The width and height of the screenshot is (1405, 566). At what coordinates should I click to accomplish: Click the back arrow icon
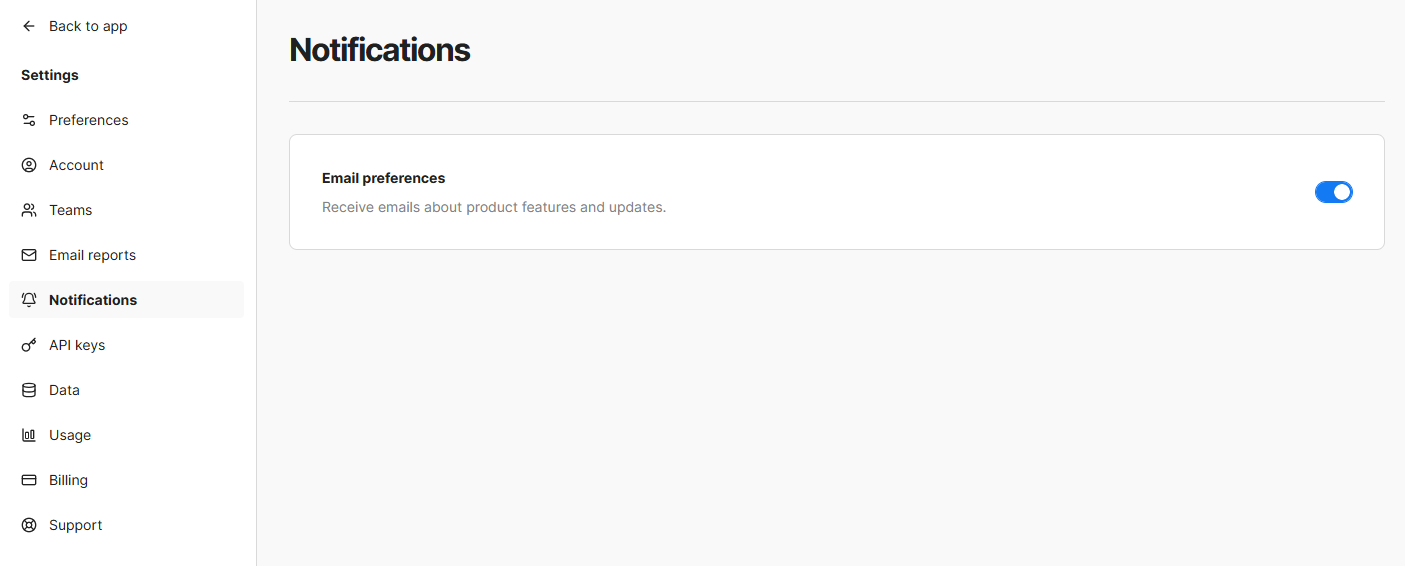click(29, 26)
